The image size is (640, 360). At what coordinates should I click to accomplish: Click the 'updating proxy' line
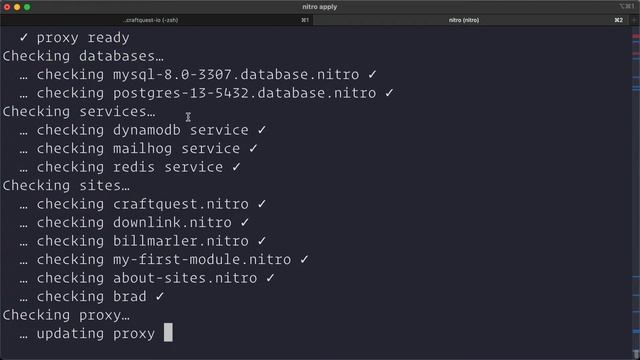87,333
